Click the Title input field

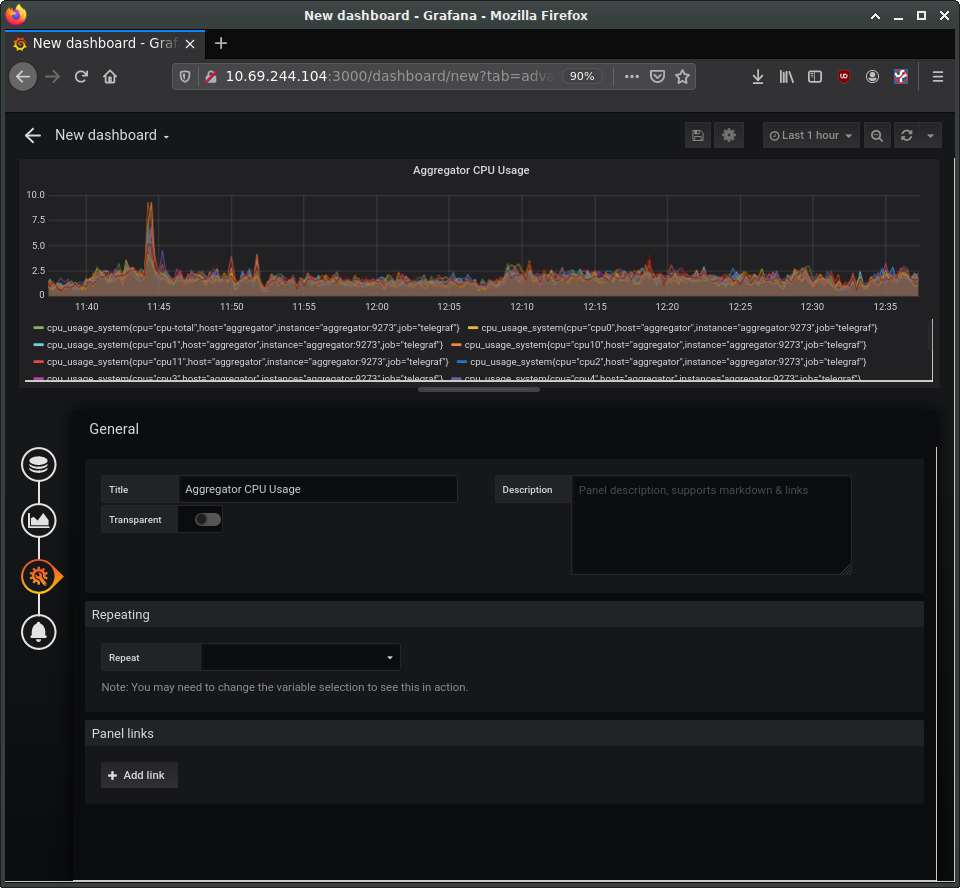tap(318, 489)
